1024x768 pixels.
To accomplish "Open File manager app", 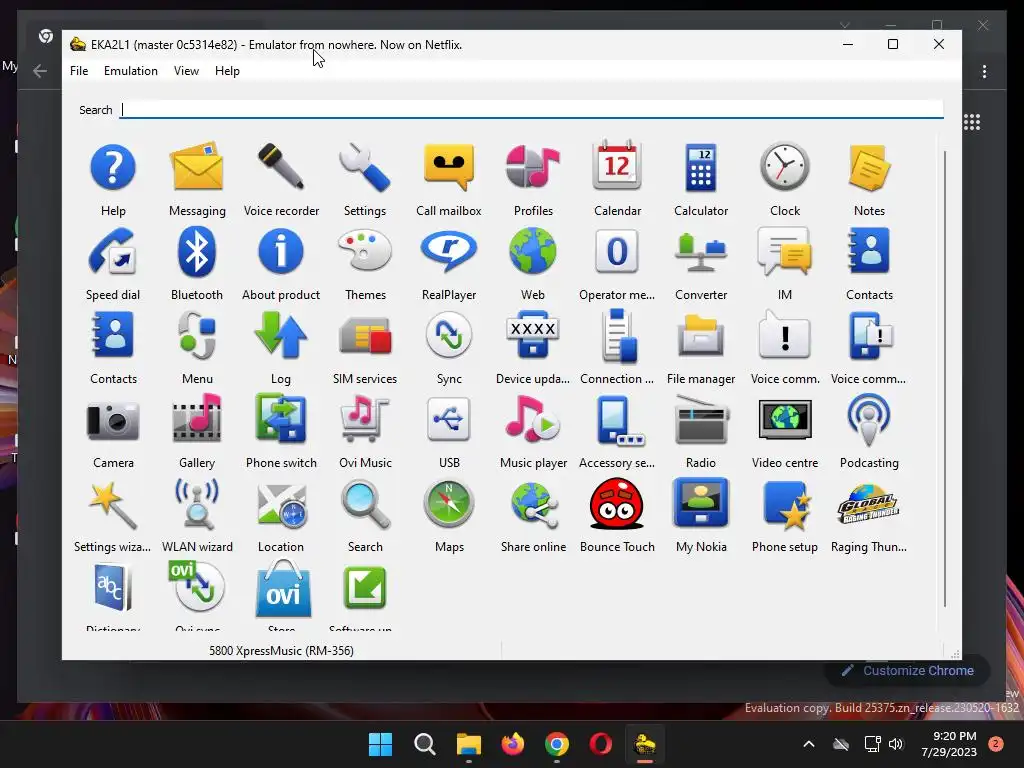I will tap(701, 335).
